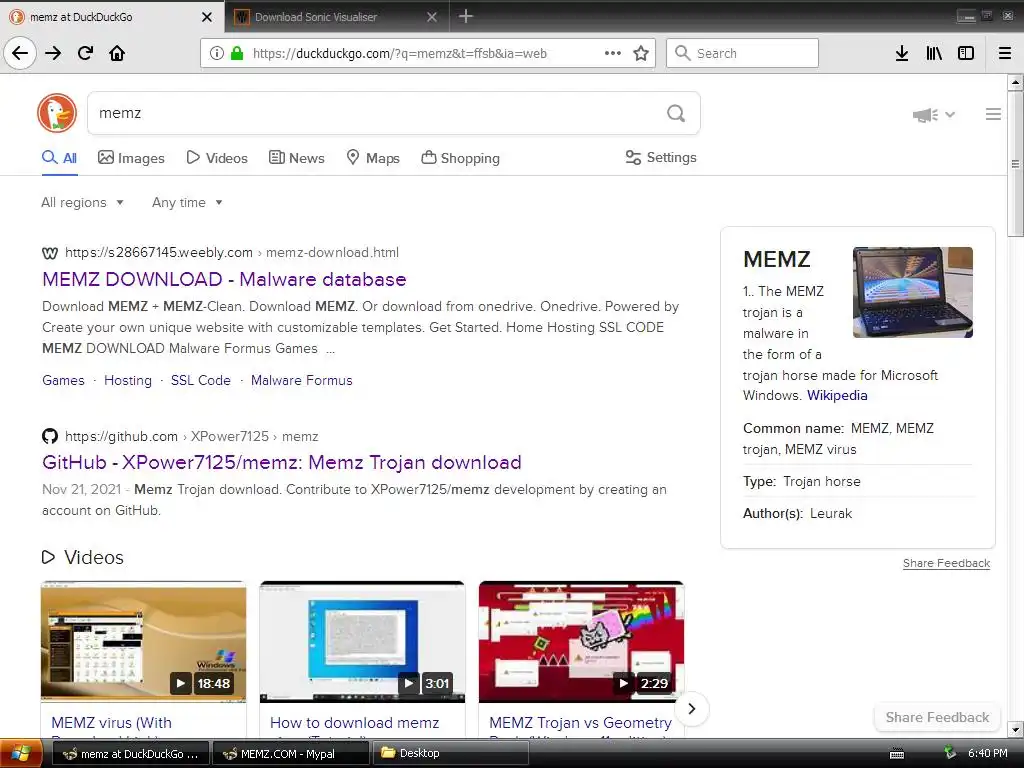Screen dimensions: 1024x768
Task: Open the browser home page
Action: point(117,53)
